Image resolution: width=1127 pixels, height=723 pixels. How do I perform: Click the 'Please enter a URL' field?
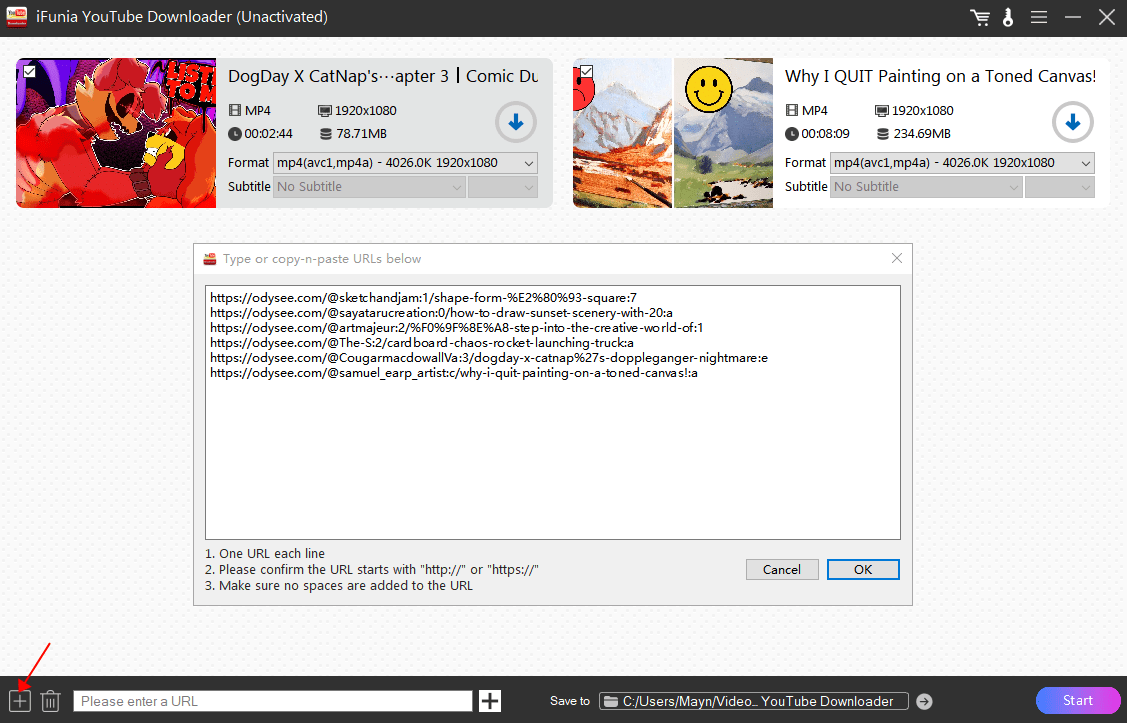tap(272, 701)
